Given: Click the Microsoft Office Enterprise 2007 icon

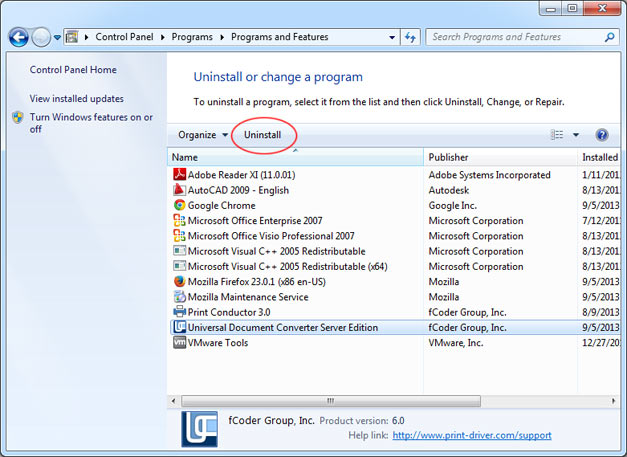Looking at the screenshot, I should tap(180, 220).
